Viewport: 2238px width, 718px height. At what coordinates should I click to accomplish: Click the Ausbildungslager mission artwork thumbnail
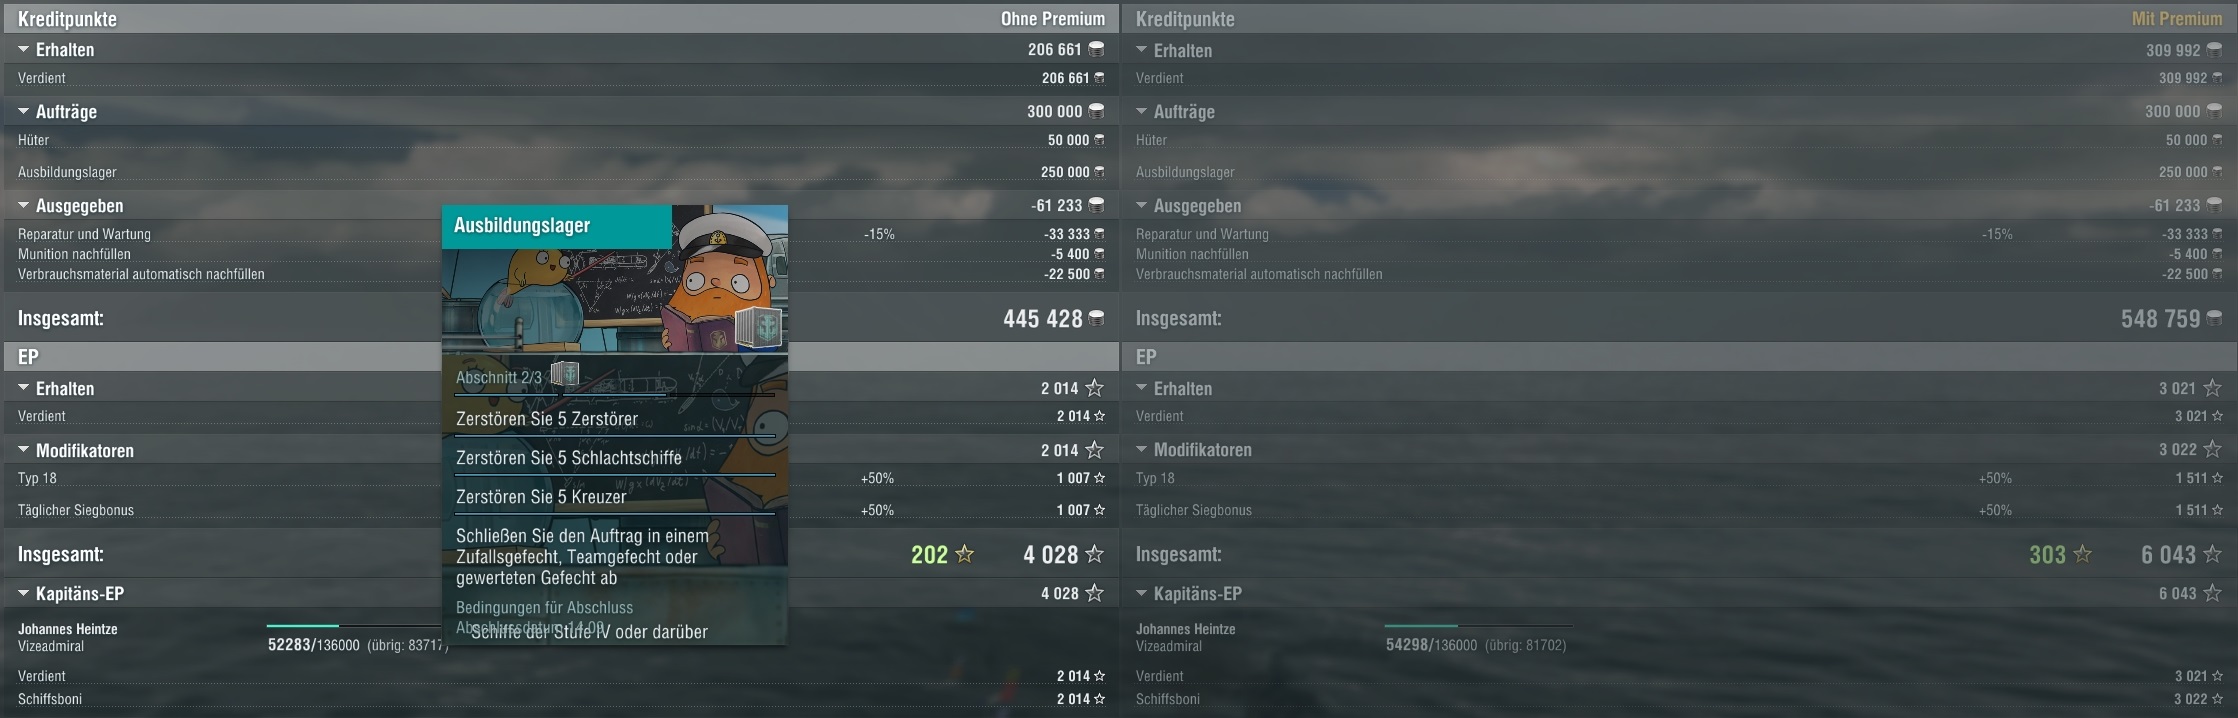(615, 279)
